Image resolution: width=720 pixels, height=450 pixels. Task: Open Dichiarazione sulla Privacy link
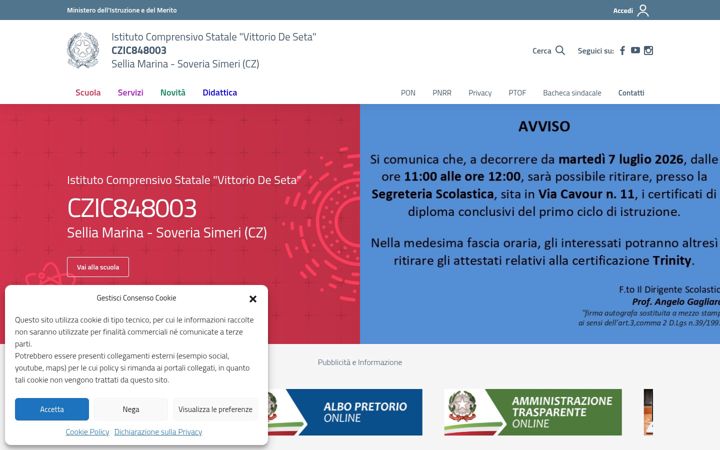(x=158, y=432)
